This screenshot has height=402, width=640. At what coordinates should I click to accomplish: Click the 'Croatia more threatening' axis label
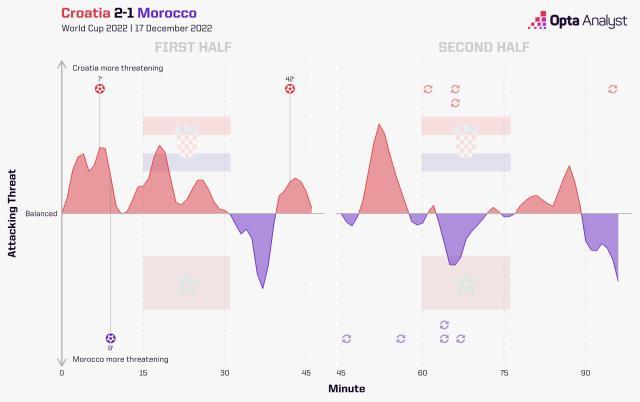(118, 68)
